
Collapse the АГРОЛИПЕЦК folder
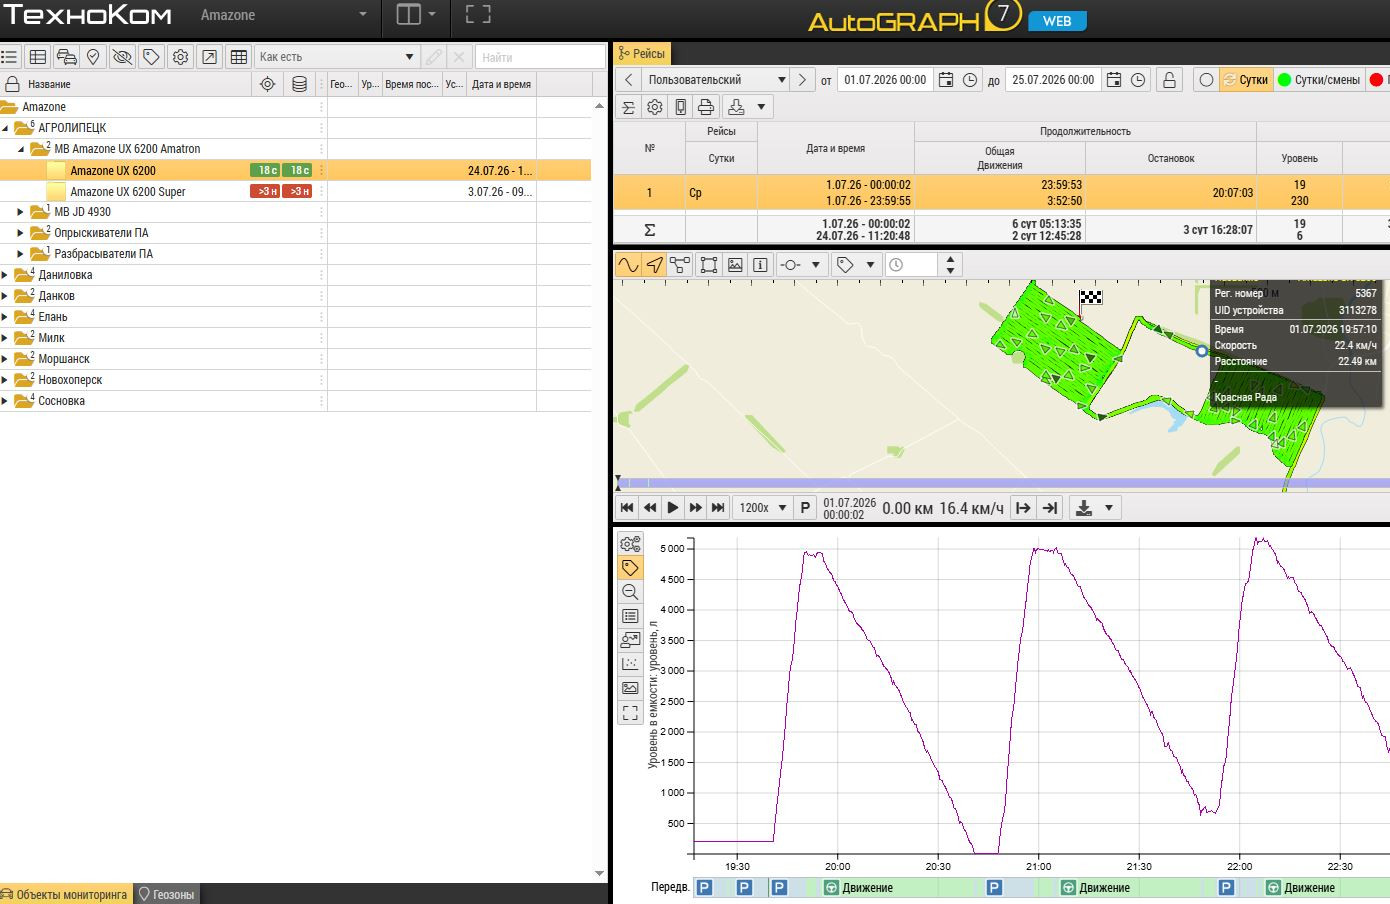click(x=5, y=128)
